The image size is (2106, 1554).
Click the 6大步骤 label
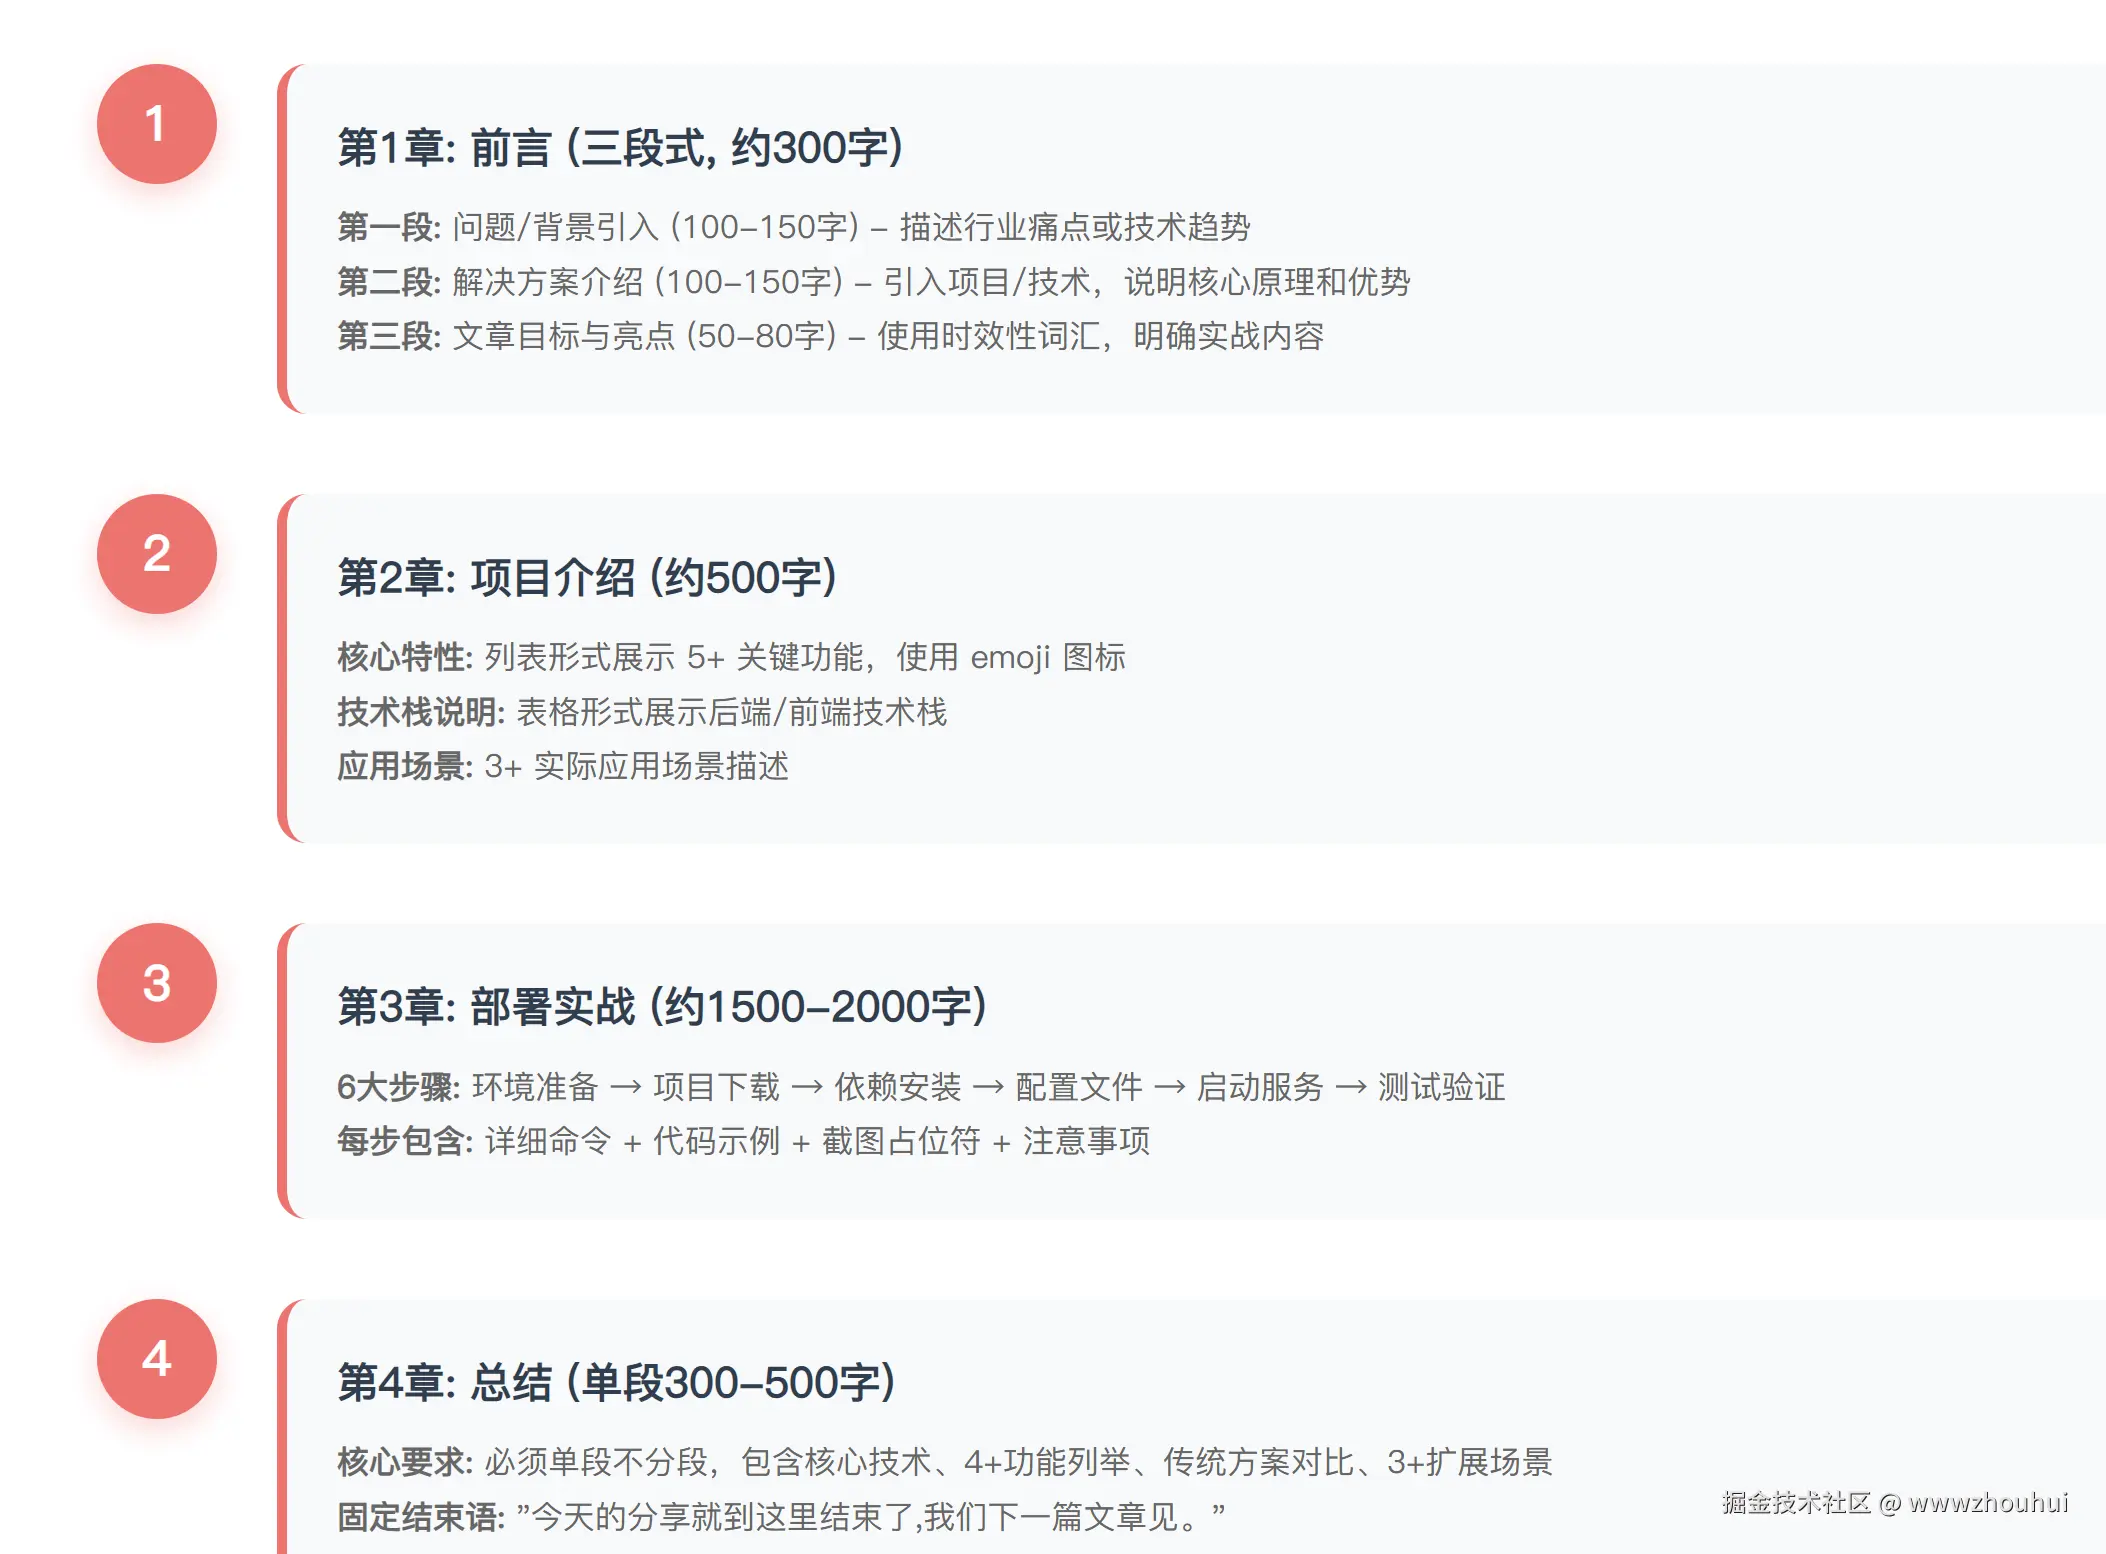(x=398, y=1087)
